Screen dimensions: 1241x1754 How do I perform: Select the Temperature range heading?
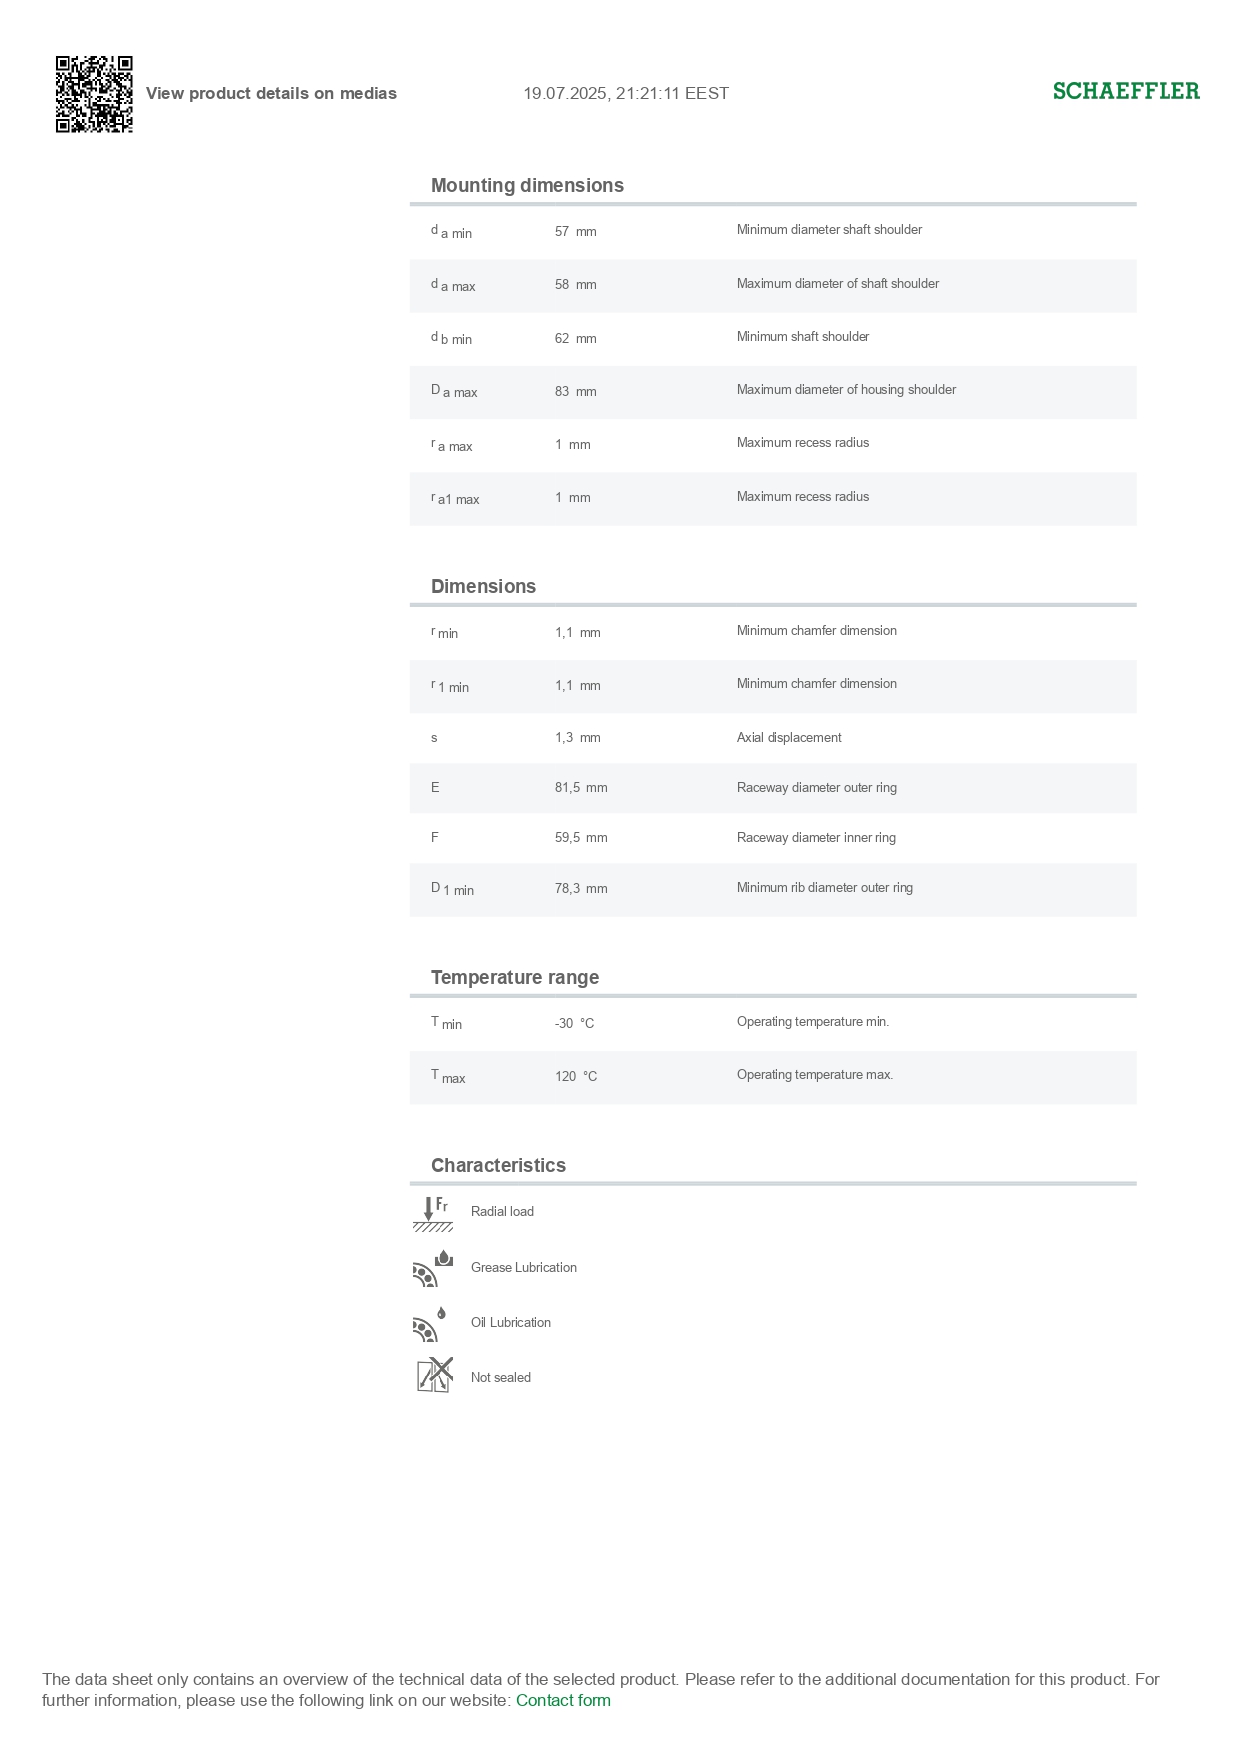(x=515, y=977)
